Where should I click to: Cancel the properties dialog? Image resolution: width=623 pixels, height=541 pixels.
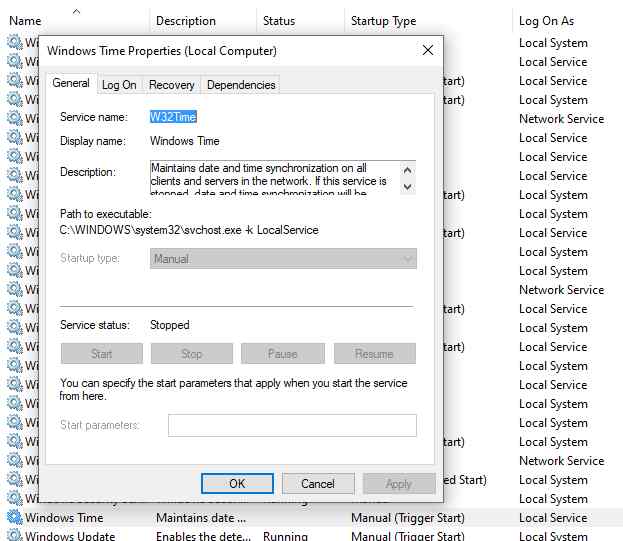(317, 484)
